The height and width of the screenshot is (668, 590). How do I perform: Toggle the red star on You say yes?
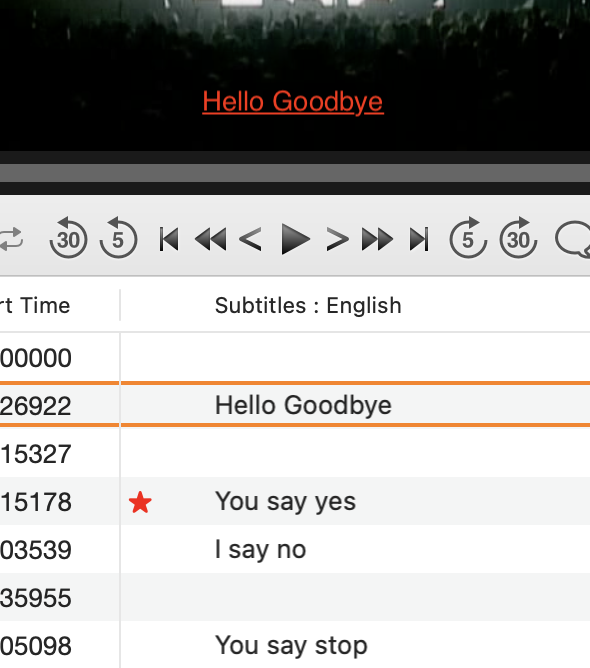pos(140,502)
